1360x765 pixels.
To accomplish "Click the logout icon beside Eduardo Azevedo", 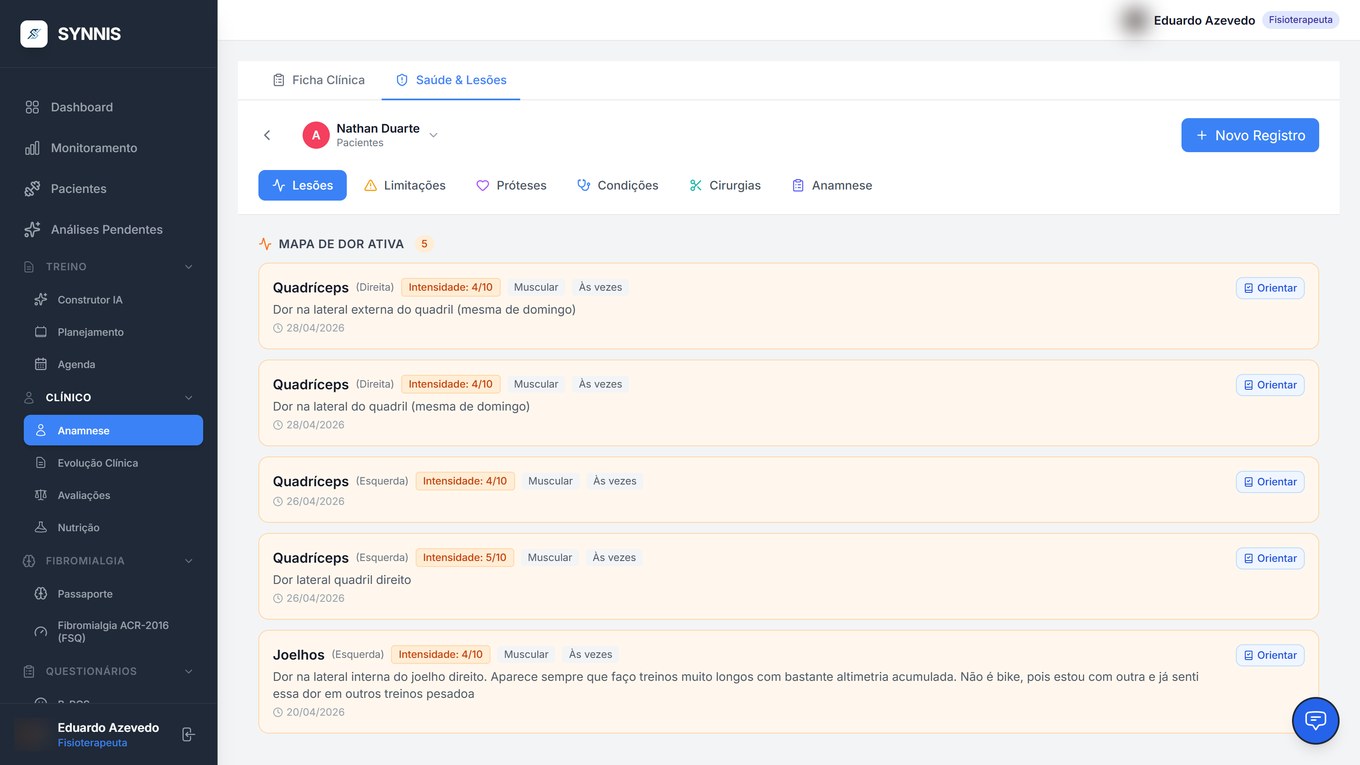I will coord(188,734).
